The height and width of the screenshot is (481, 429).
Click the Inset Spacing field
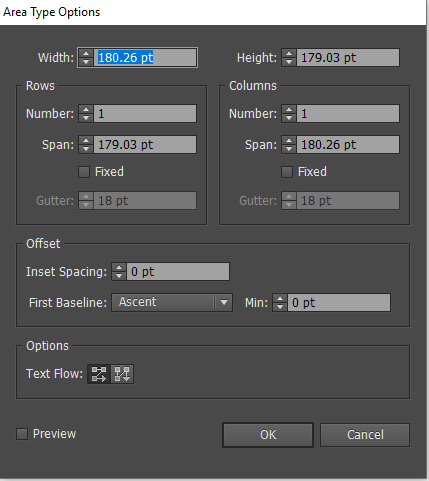178,272
